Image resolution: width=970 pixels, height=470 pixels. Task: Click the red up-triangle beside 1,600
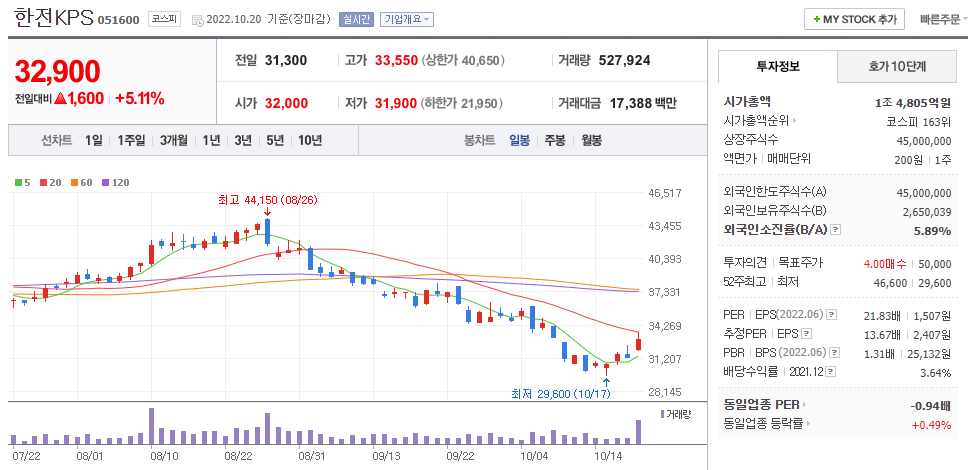(60, 98)
